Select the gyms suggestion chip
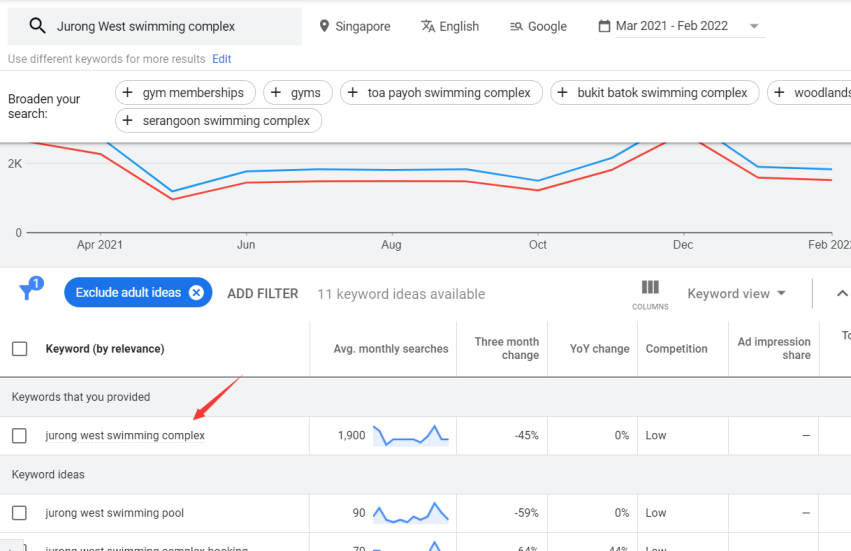The height and width of the screenshot is (551, 851). tap(297, 92)
